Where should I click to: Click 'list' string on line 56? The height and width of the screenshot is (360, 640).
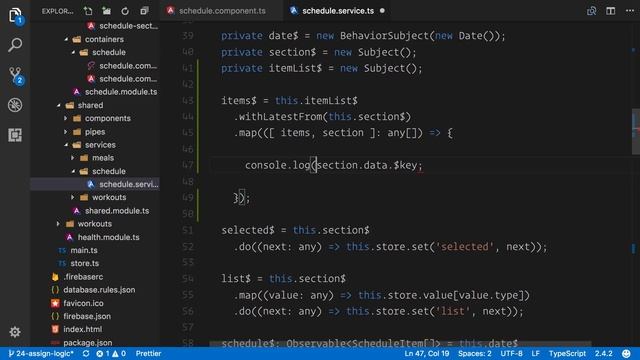[x=453, y=311]
